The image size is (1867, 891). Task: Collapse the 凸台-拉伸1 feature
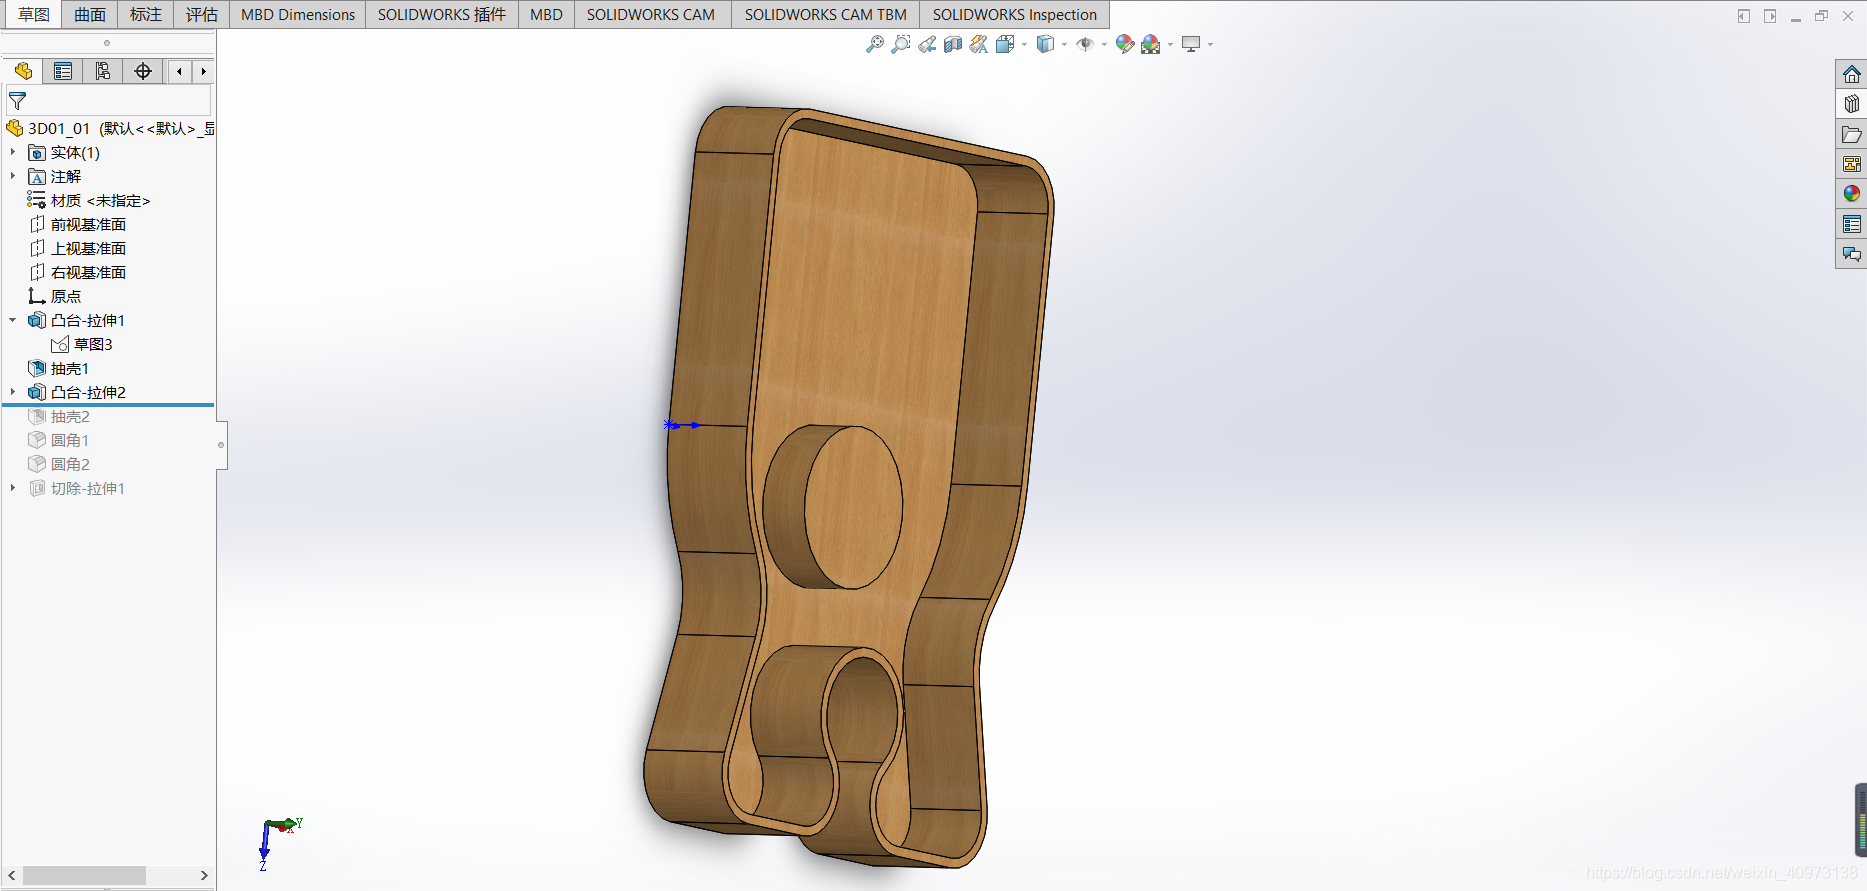click(13, 320)
